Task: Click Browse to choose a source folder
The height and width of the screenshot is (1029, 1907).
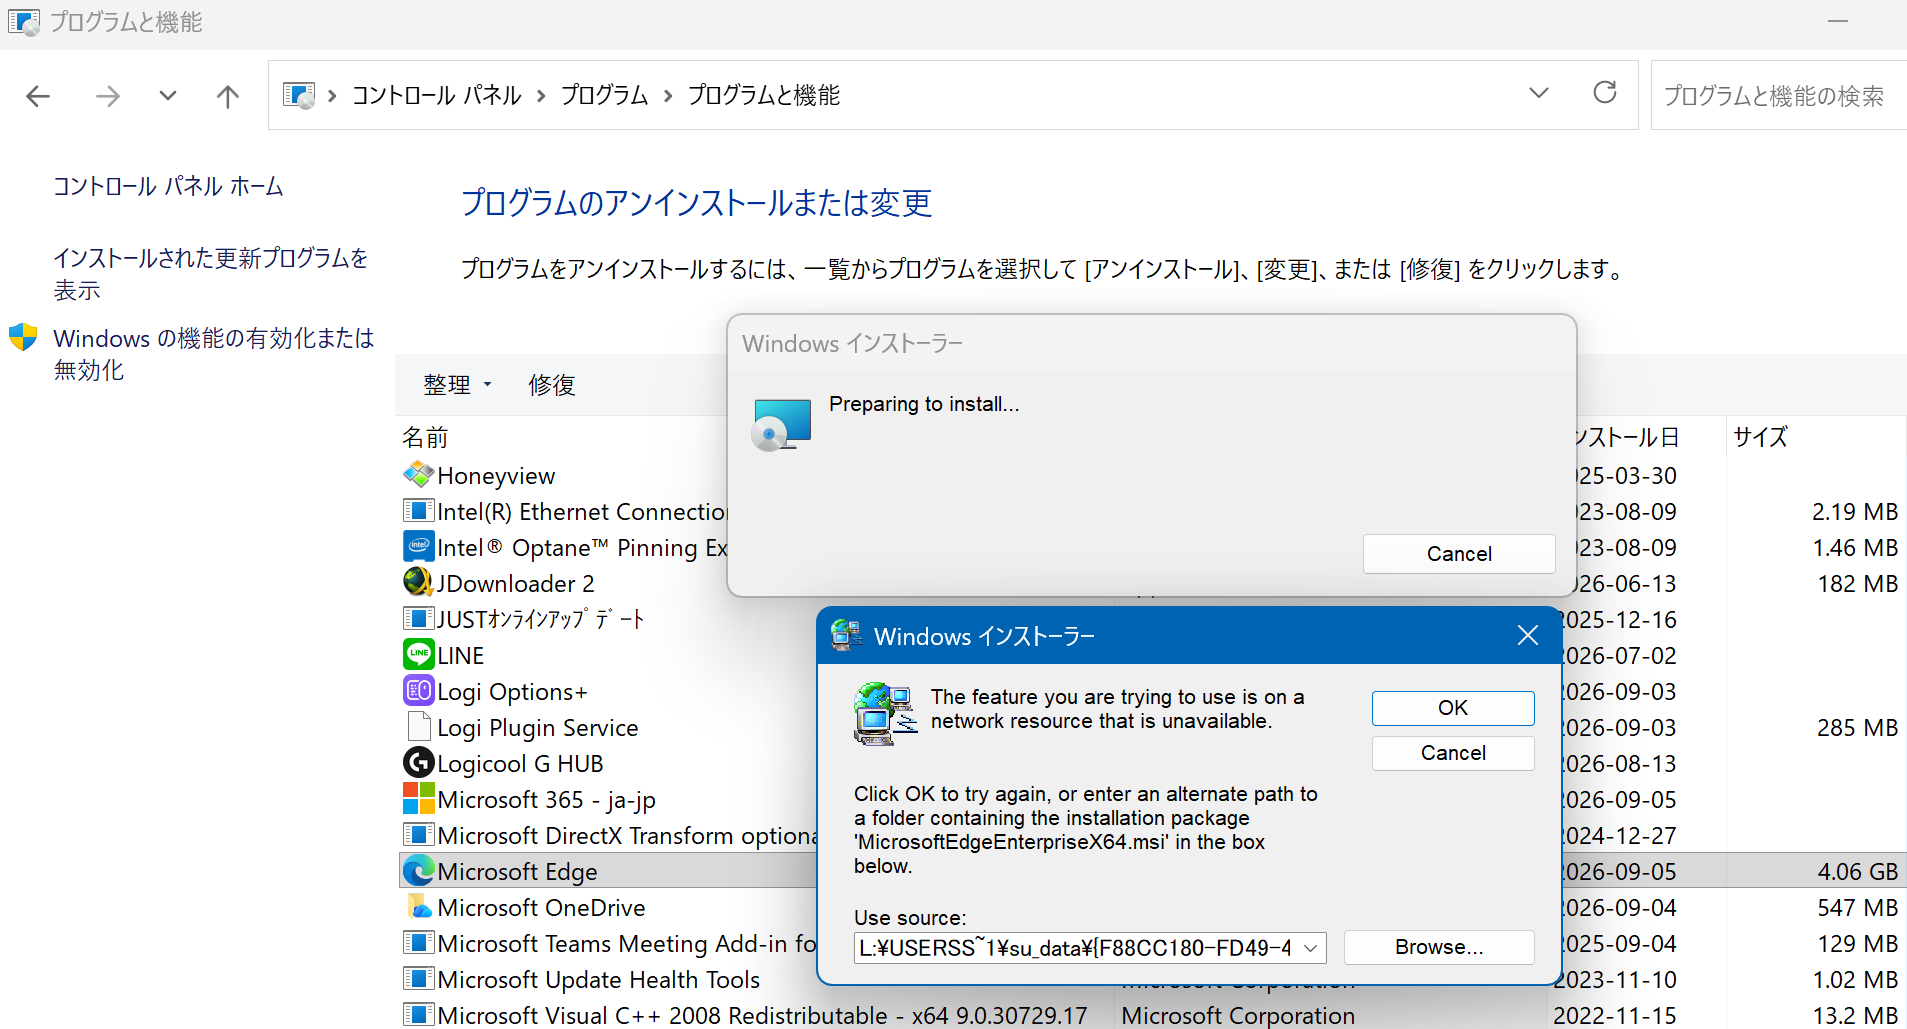Action: (x=1439, y=947)
